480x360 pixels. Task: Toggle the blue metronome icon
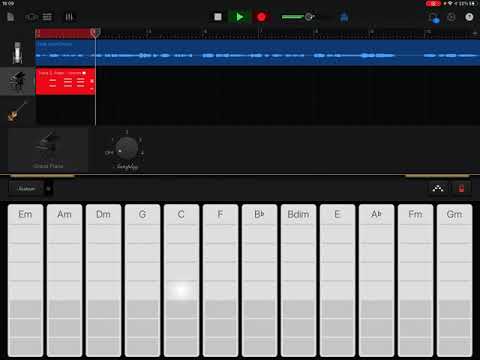[344, 17]
